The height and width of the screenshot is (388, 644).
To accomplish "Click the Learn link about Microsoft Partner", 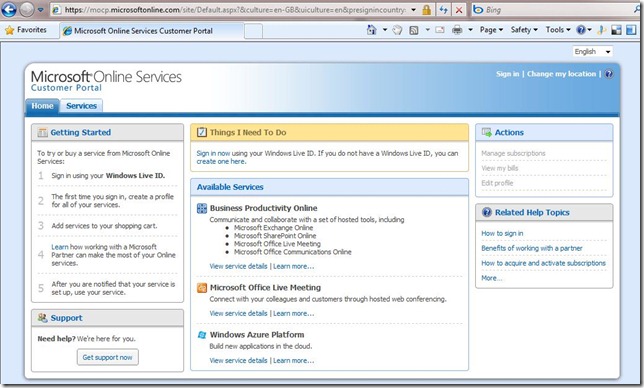I will (x=60, y=247).
